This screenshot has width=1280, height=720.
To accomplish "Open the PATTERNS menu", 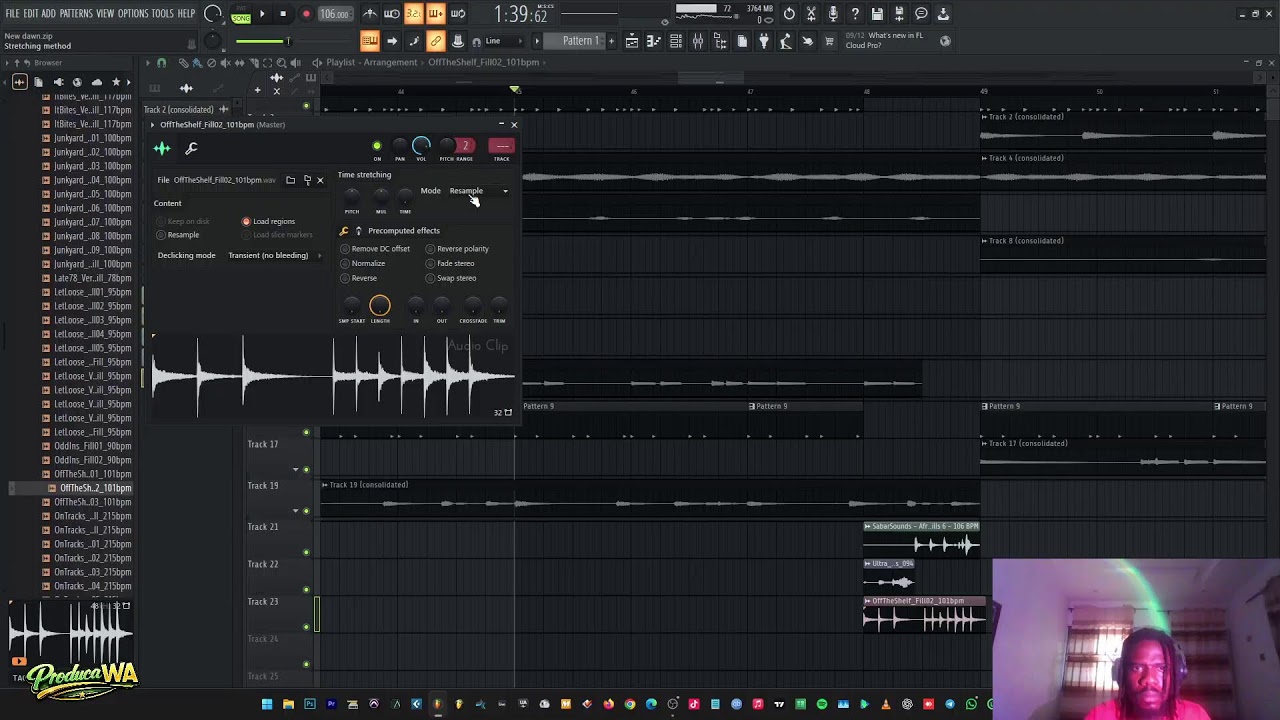I will coord(76,14).
